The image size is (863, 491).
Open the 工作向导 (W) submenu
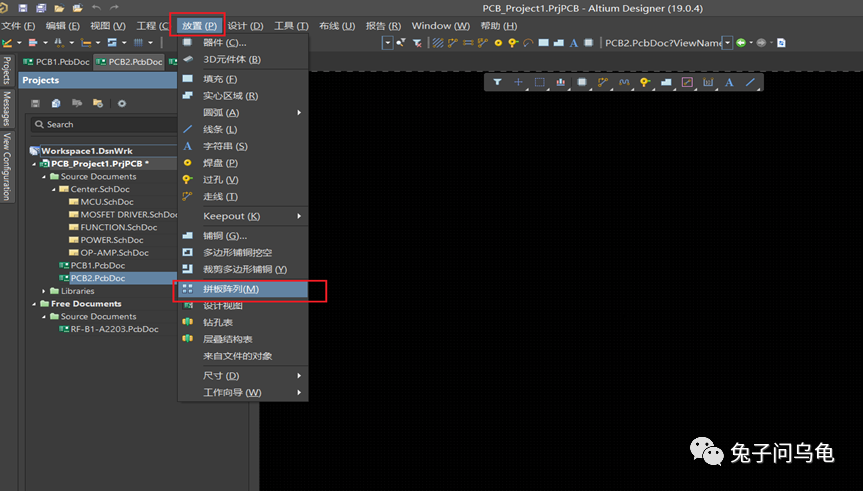243,392
